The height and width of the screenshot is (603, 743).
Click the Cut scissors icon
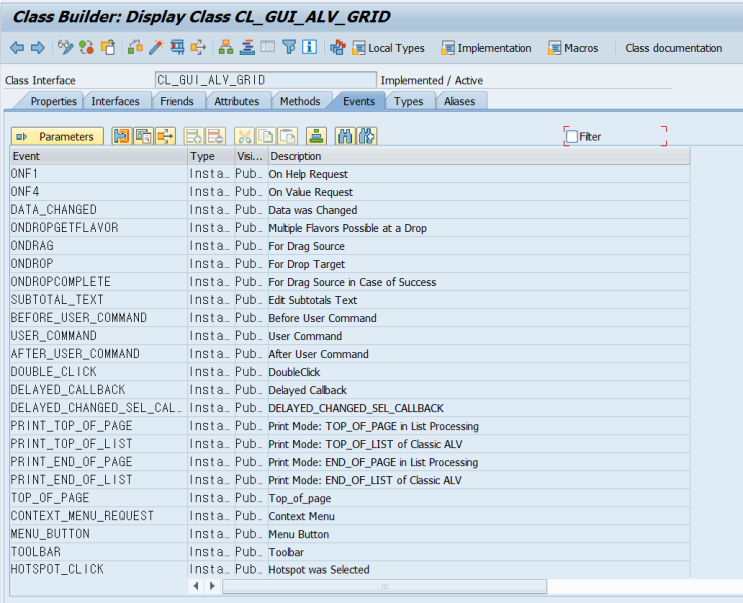click(x=245, y=136)
